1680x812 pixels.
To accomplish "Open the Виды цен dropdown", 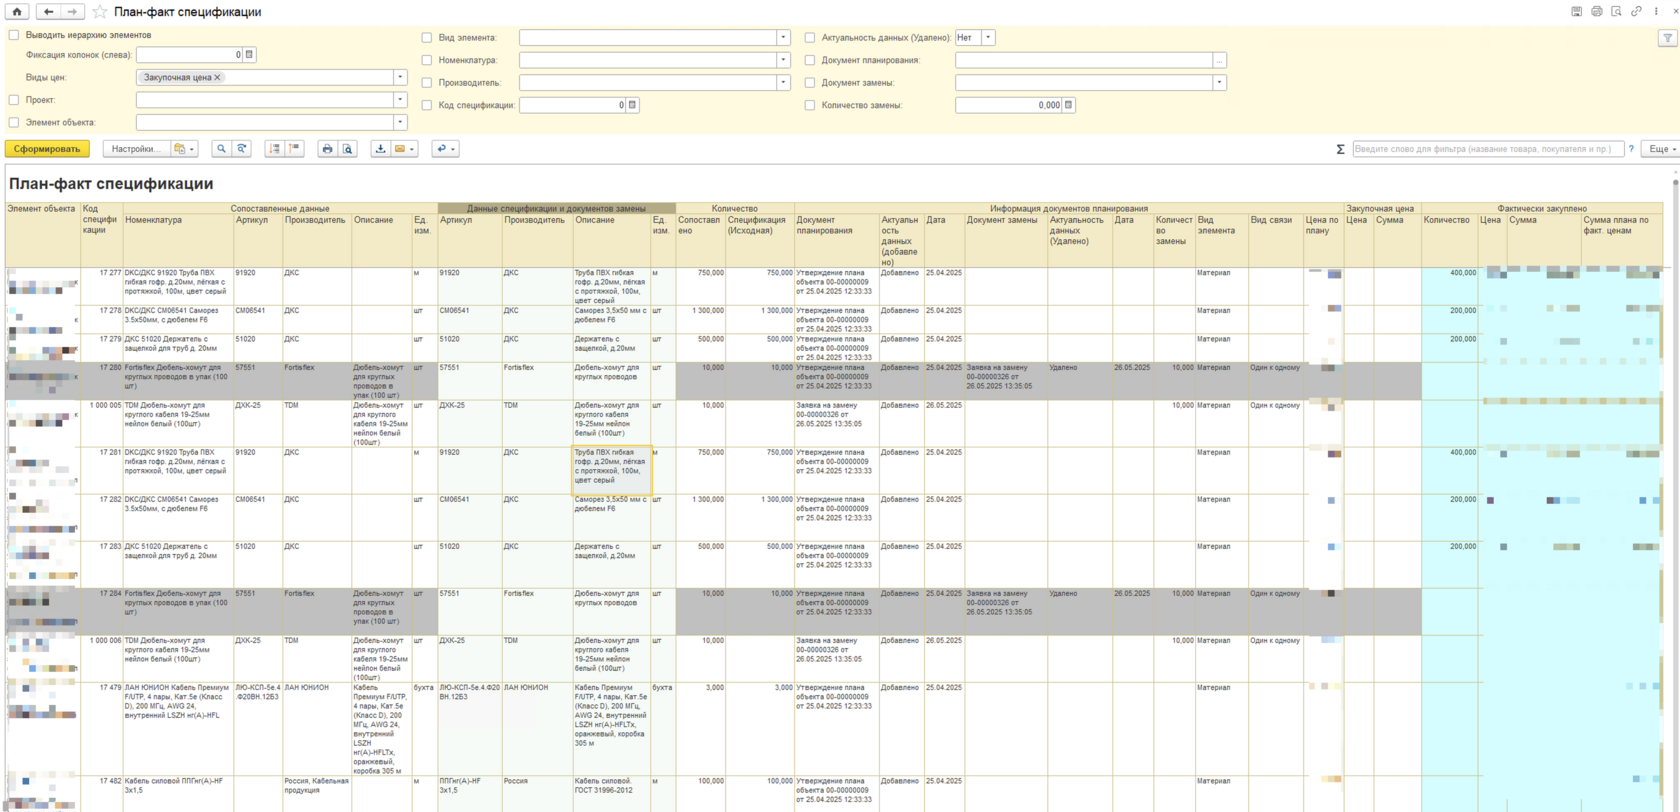I will pyautogui.click(x=400, y=77).
